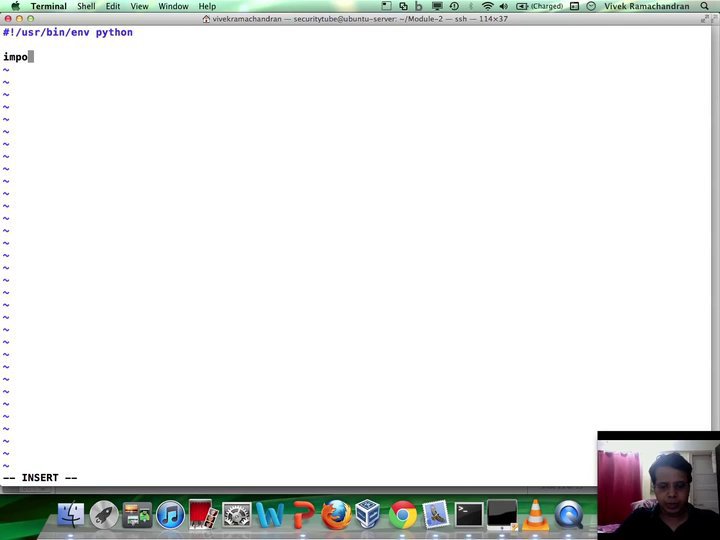Open Mail stamp icon in Dock
The width and height of the screenshot is (720, 540).
tap(435, 514)
